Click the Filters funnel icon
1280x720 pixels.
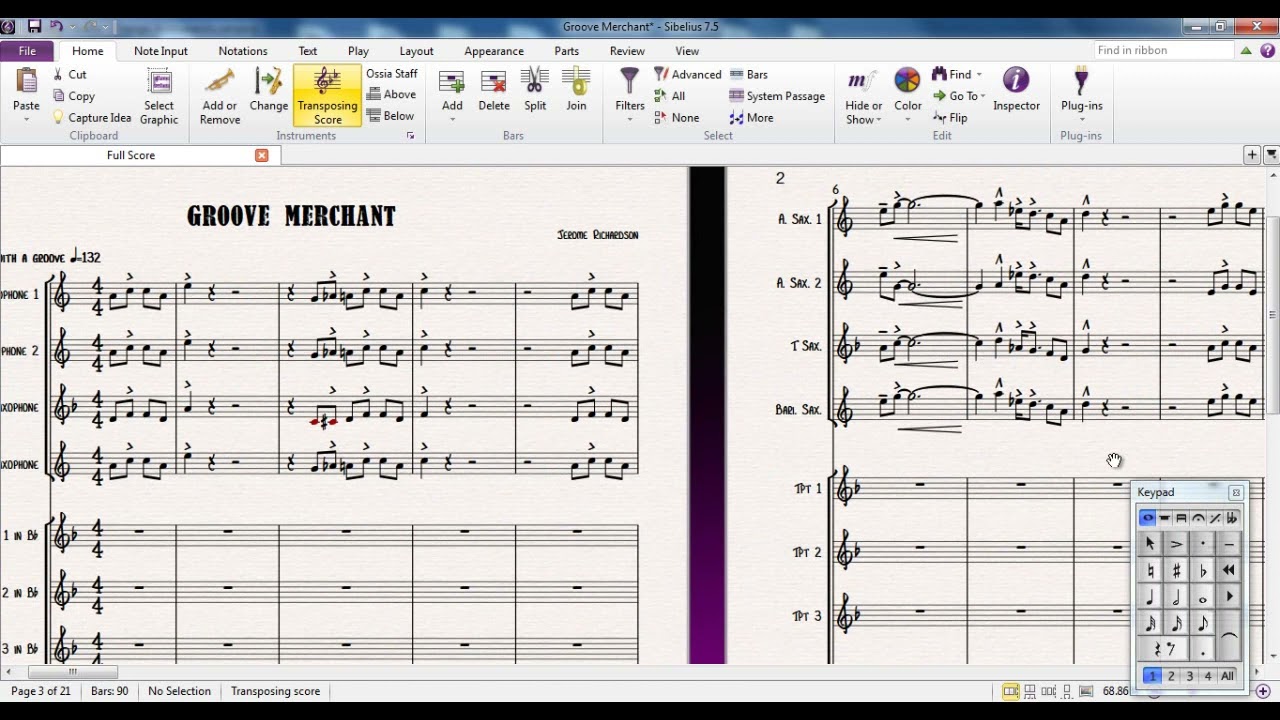tap(630, 82)
